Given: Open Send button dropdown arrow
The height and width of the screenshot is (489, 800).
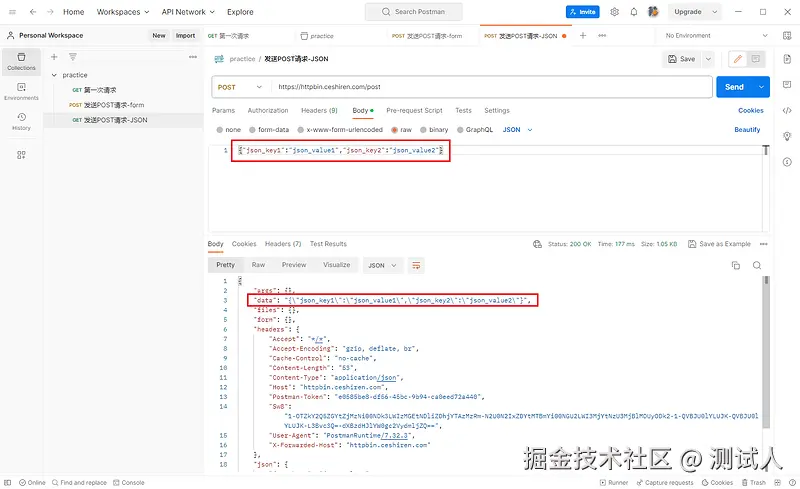Looking at the screenshot, I should [761, 87].
